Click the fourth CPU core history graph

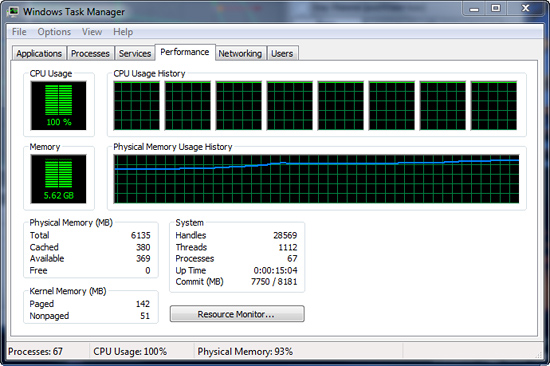290,106
